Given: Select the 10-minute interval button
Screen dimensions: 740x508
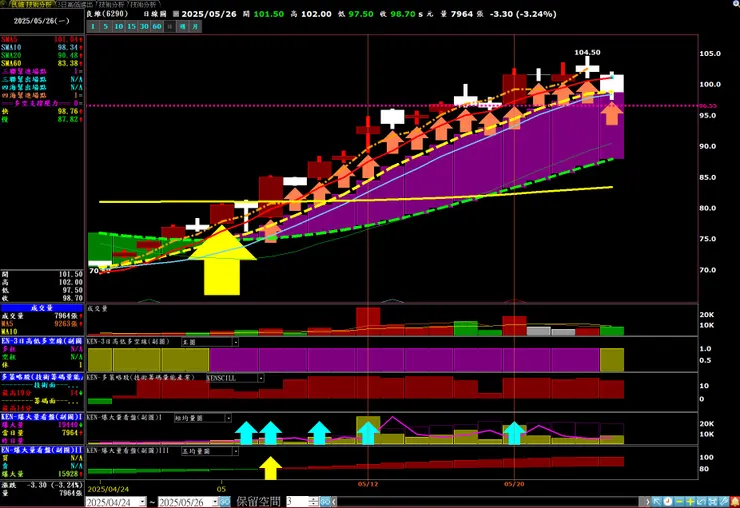Looking at the screenshot, I should coord(118,27).
